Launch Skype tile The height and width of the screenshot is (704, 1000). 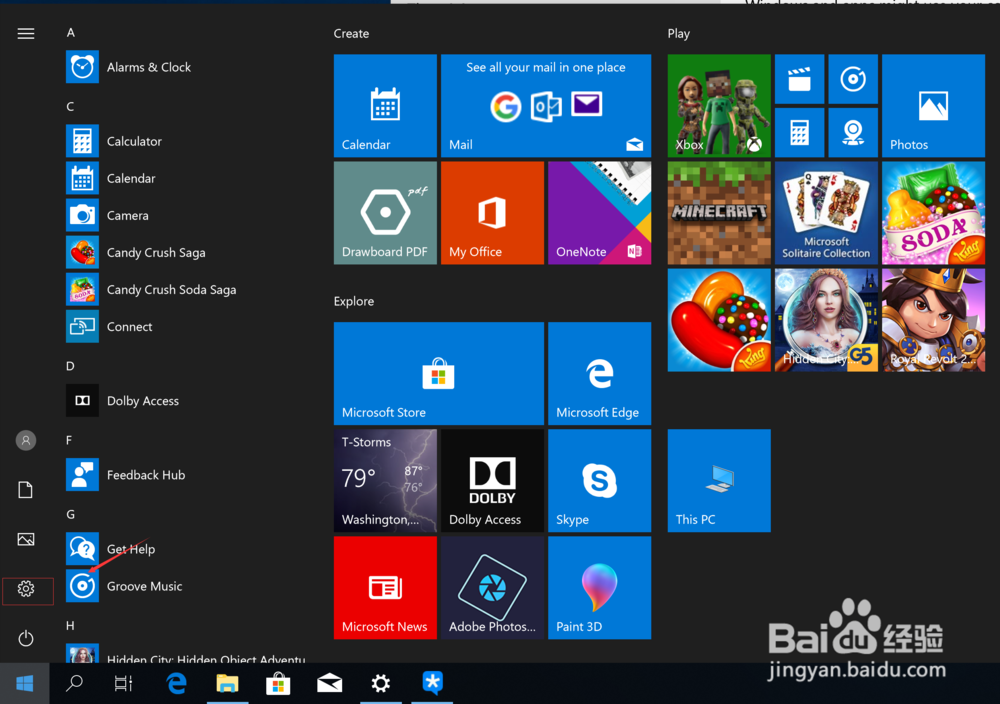point(599,481)
